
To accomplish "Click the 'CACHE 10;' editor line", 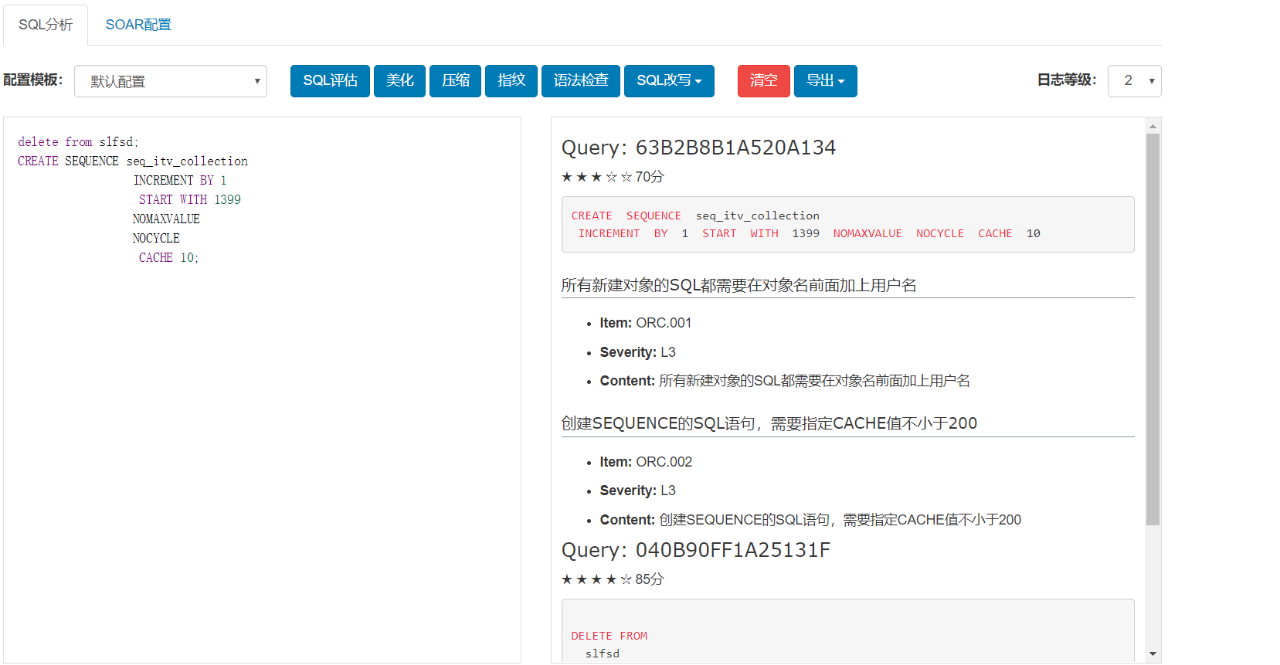I will point(169,257).
